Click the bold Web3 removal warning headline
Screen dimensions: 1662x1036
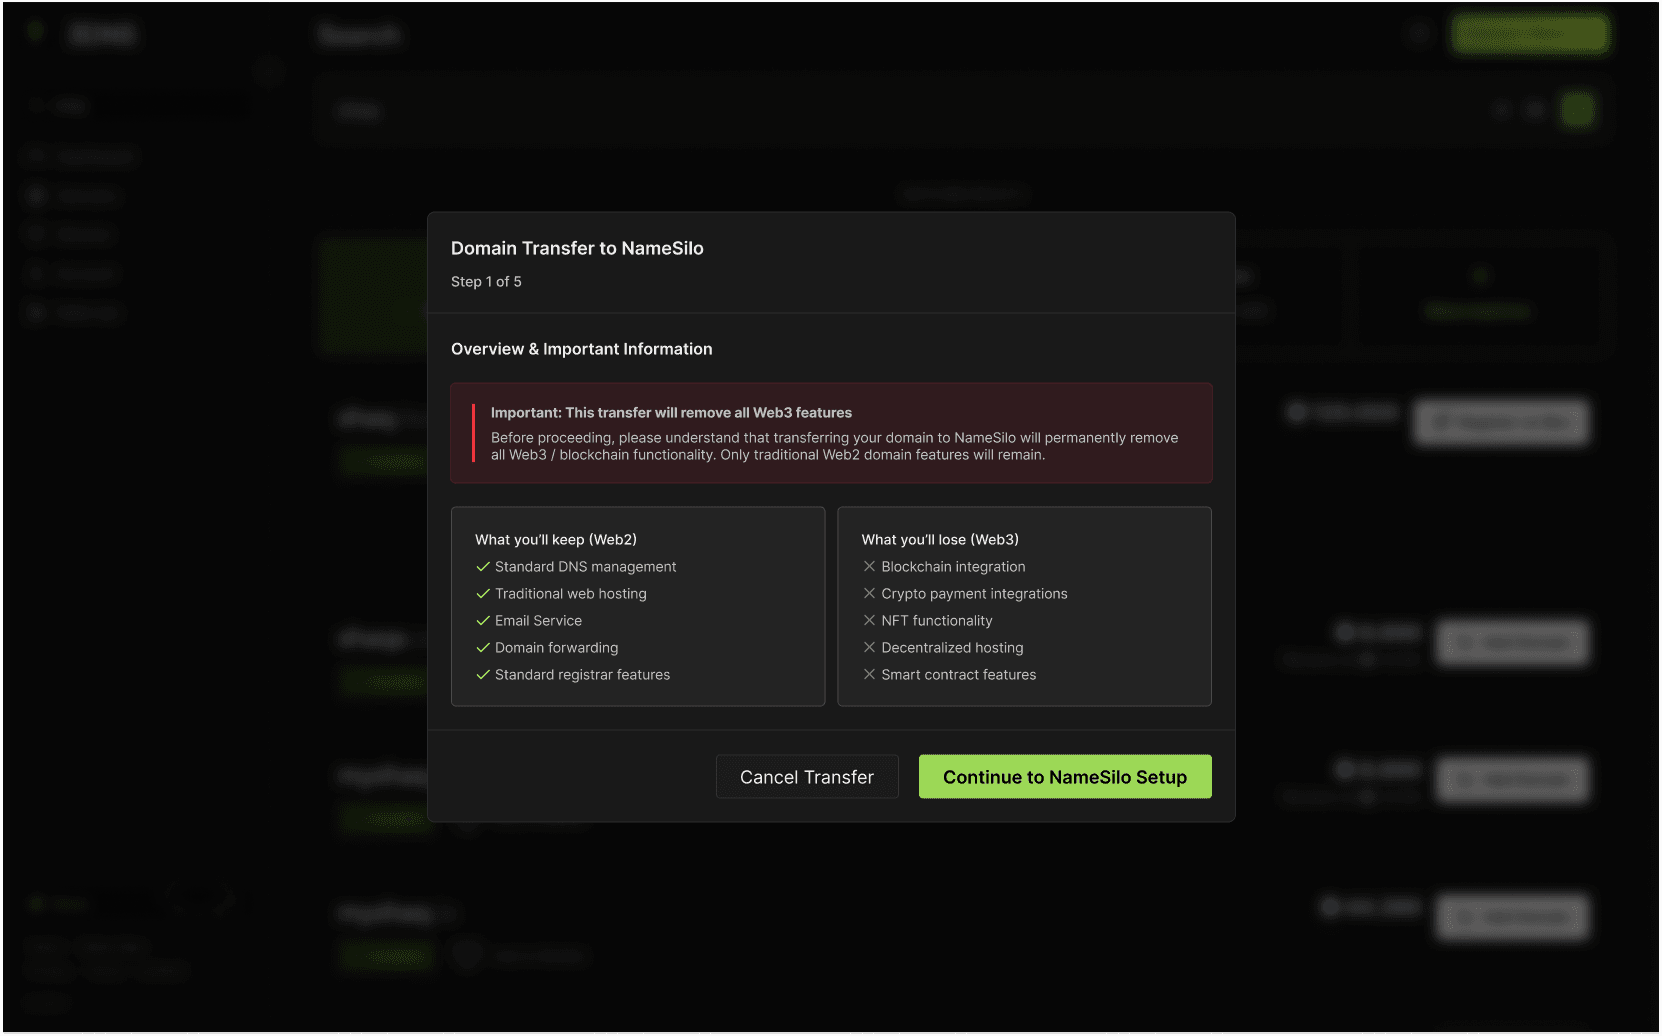coord(671,413)
